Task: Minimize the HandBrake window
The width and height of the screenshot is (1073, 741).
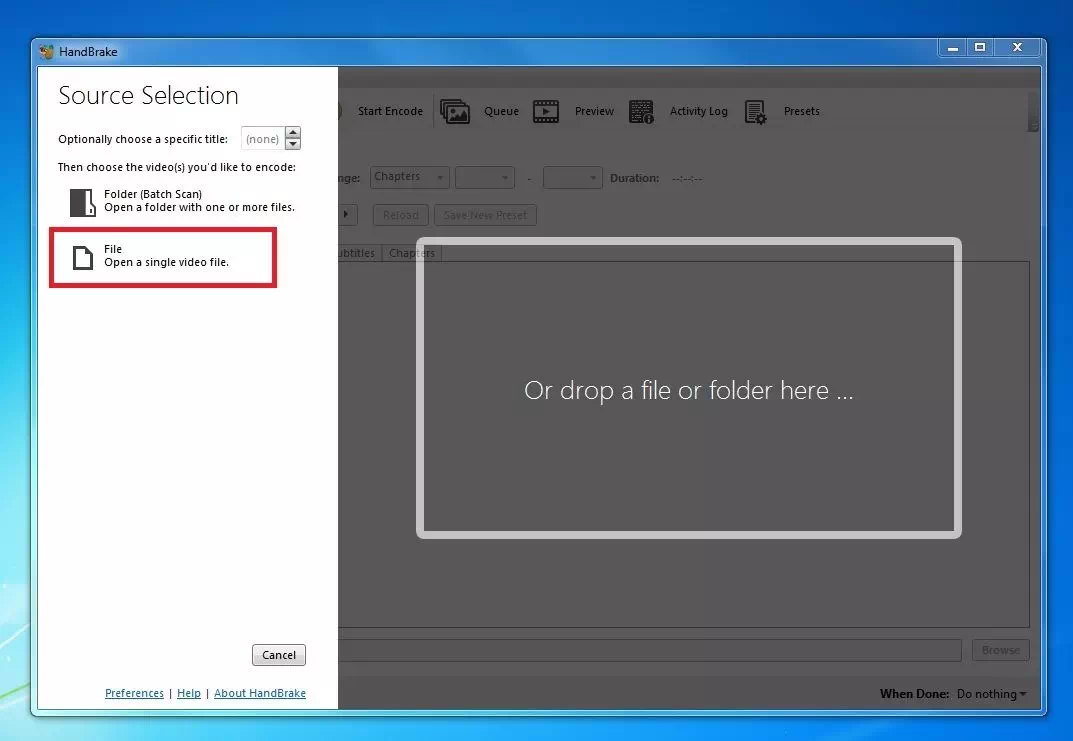Action: coord(953,48)
